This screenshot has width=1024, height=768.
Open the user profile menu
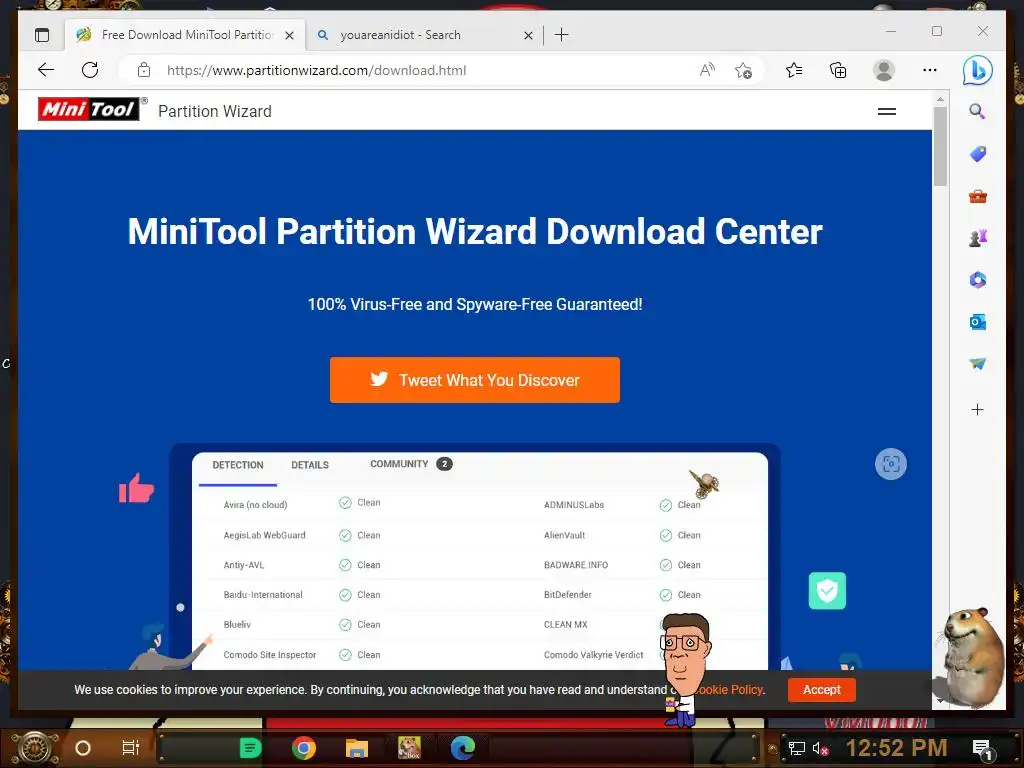click(884, 70)
